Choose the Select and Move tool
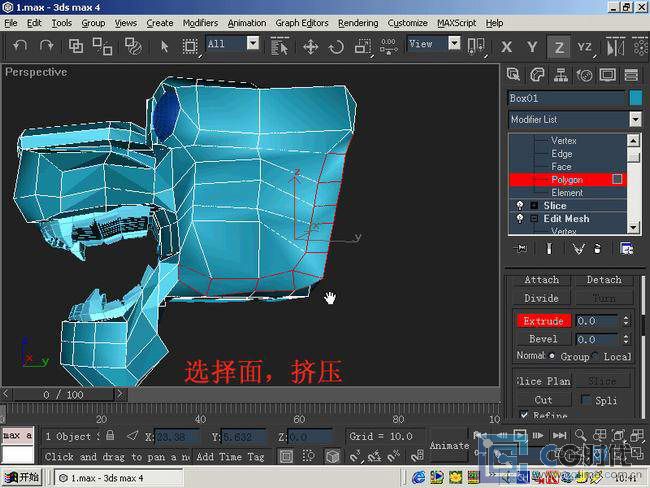This screenshot has width=650, height=488. click(310, 46)
